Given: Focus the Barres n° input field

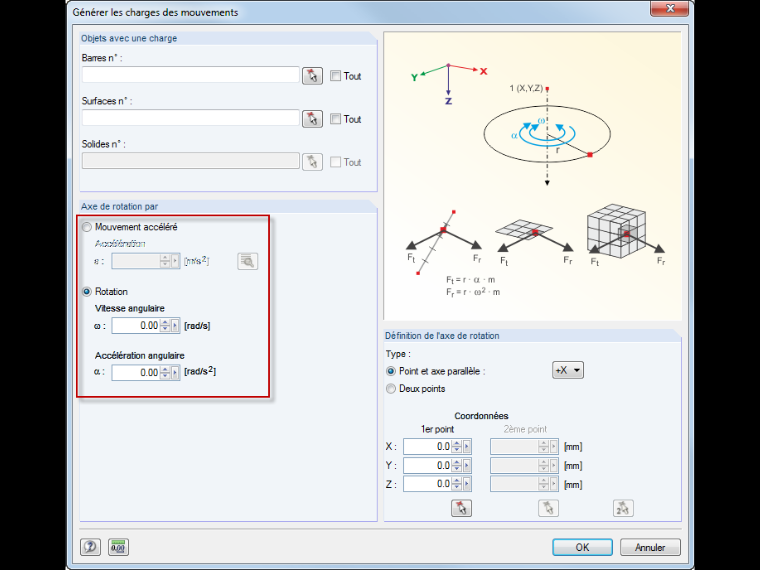Looking at the screenshot, I should [x=190, y=75].
